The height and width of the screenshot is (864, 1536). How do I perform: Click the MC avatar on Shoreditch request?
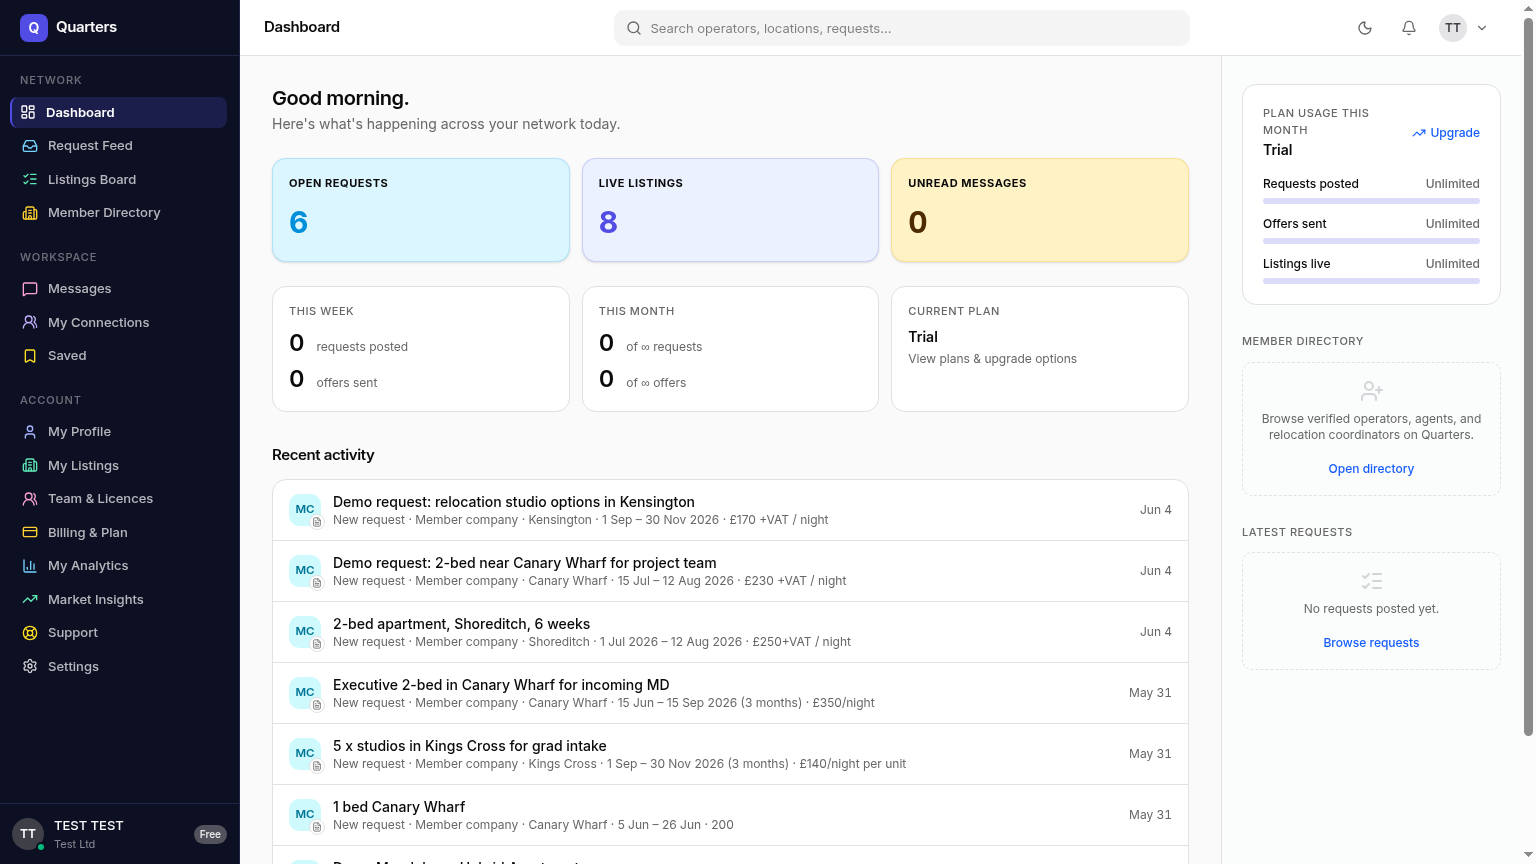point(305,632)
